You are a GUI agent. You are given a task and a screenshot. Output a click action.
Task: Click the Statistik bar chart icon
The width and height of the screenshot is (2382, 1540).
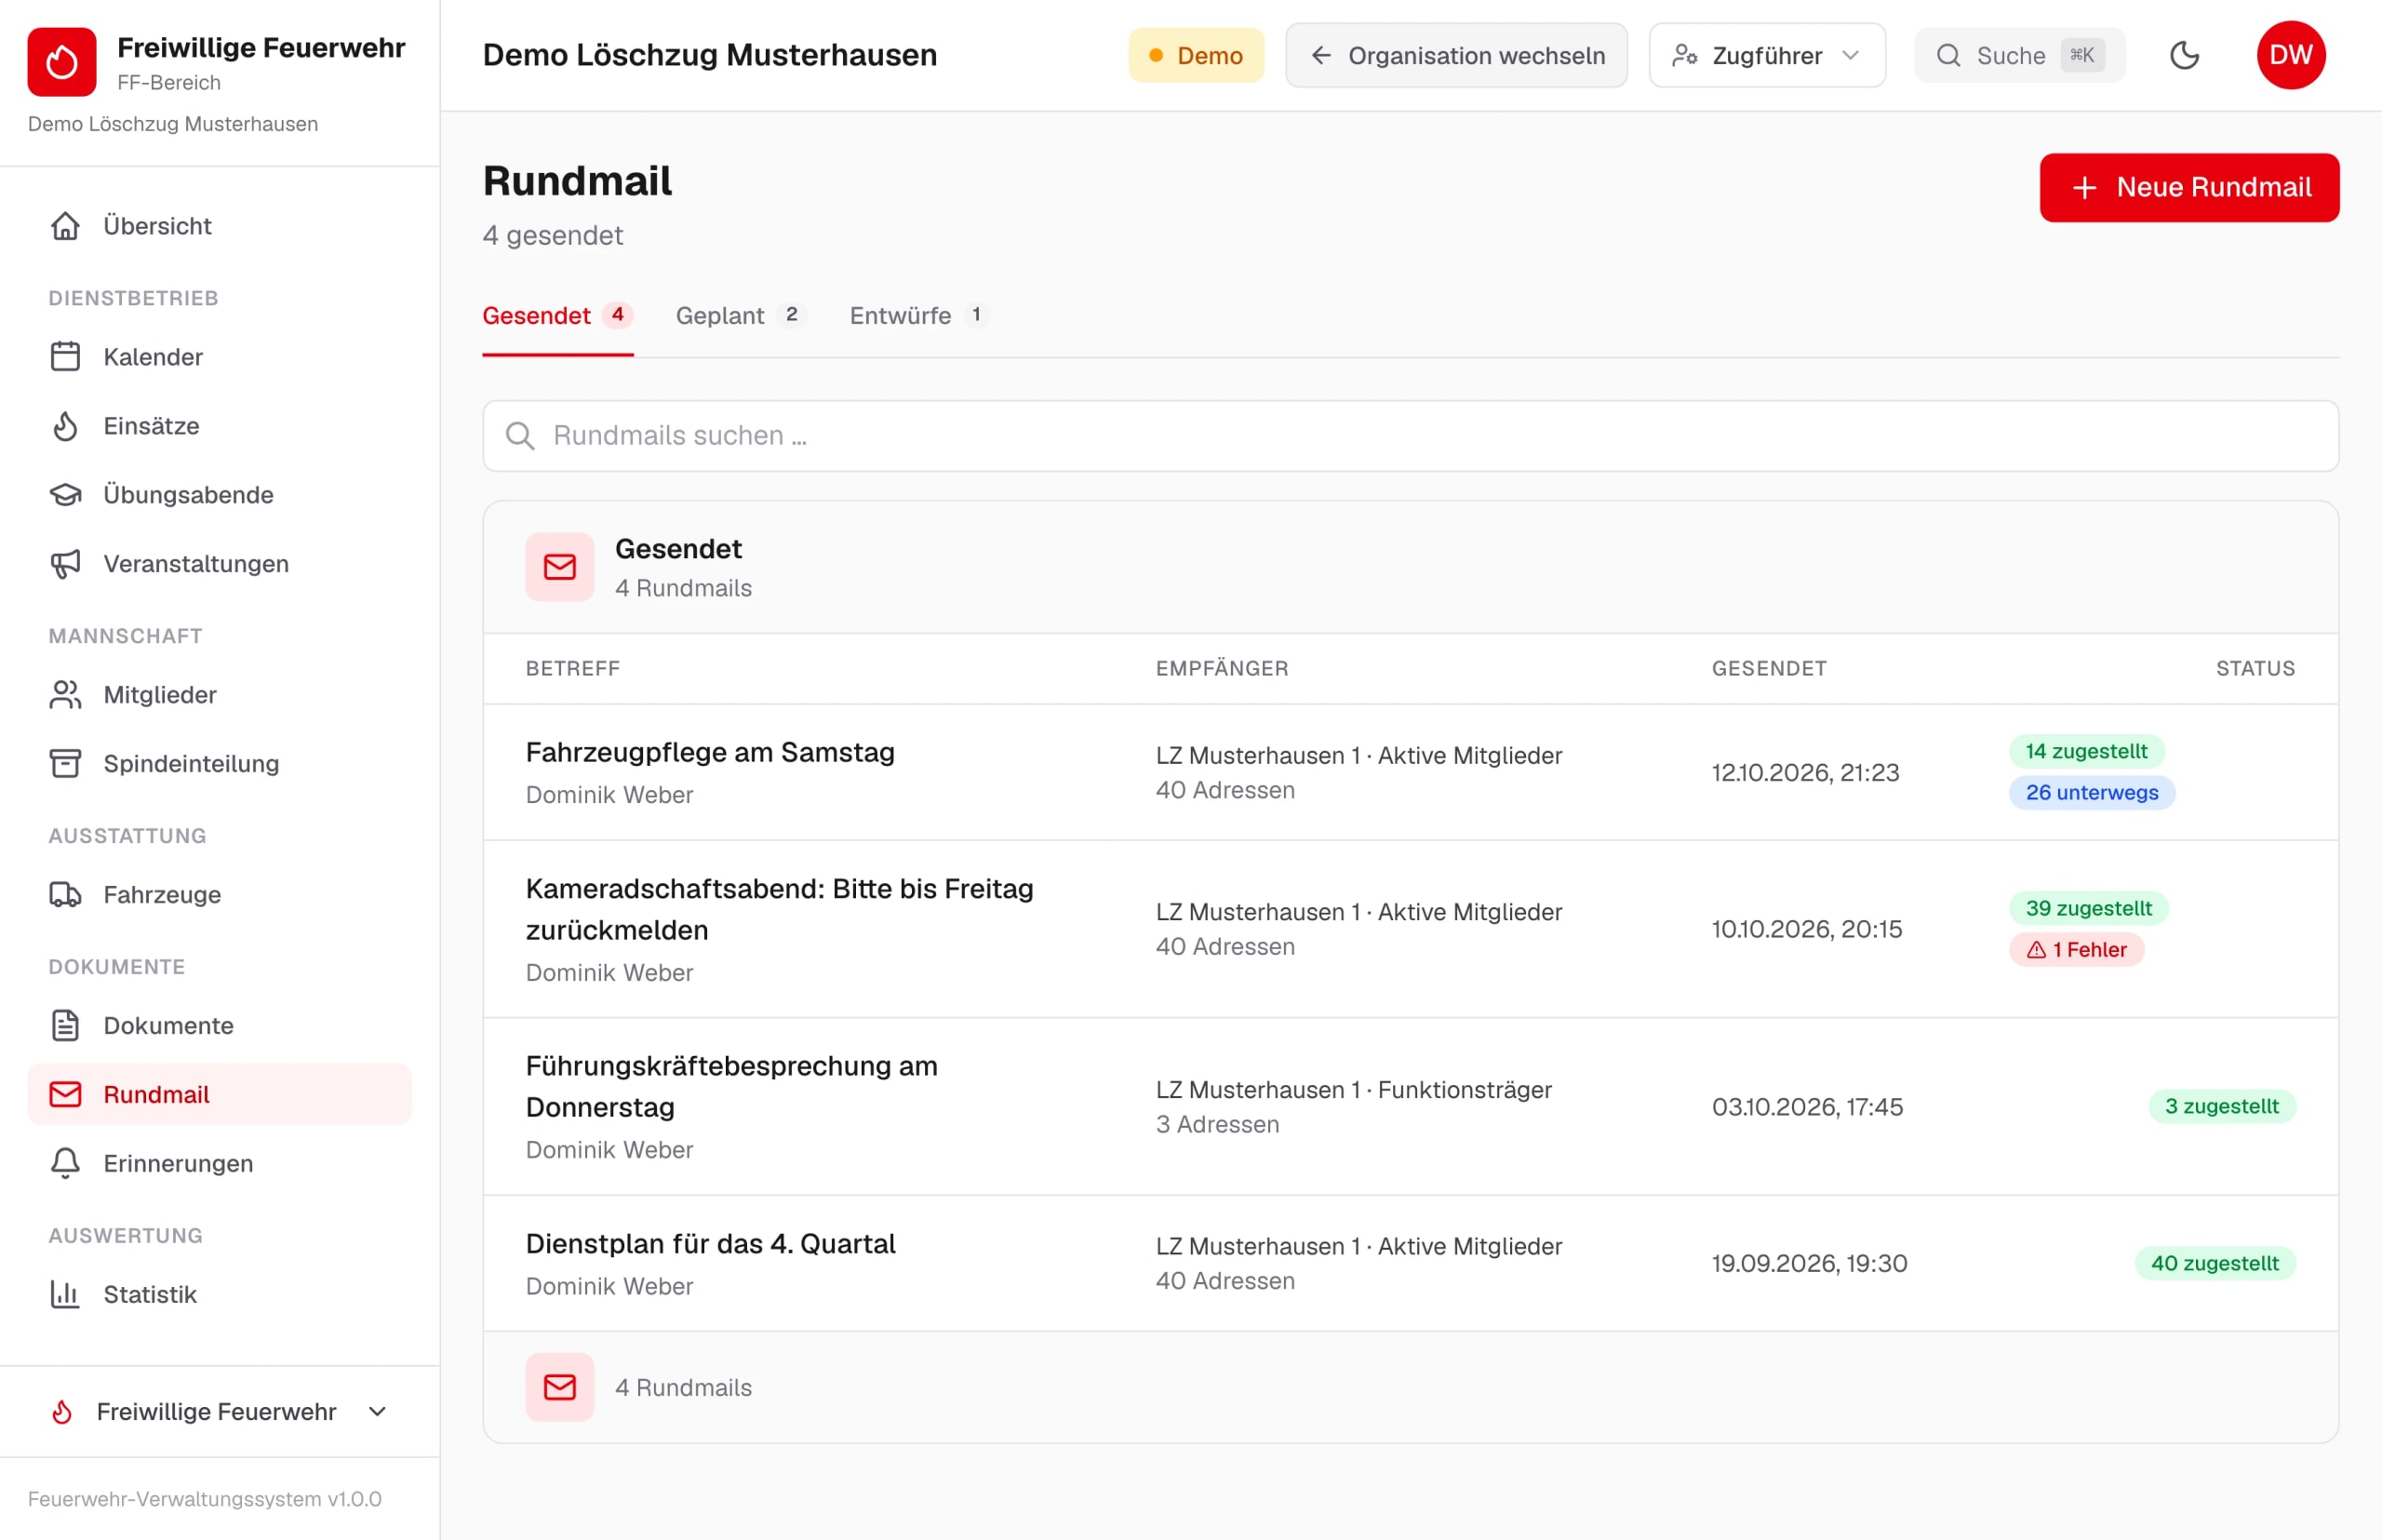point(66,1295)
